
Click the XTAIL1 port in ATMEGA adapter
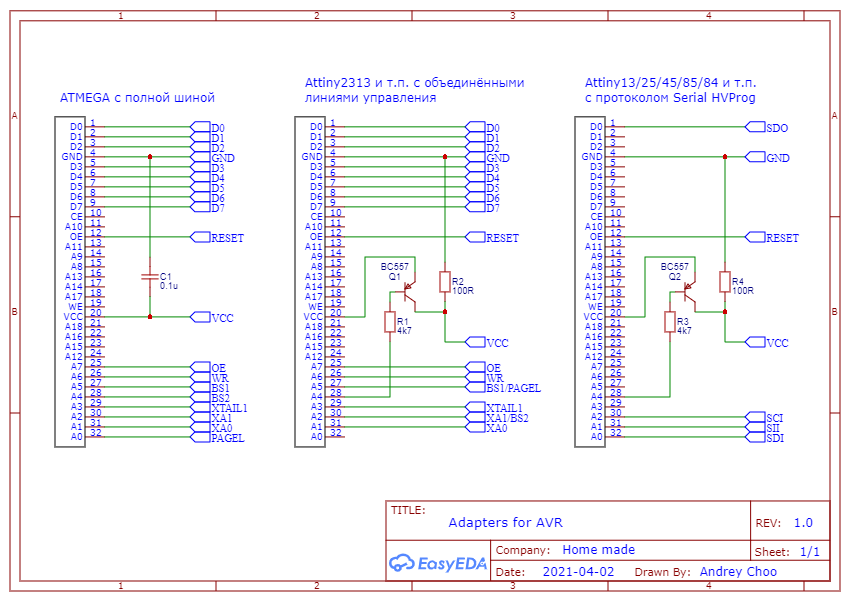point(220,408)
